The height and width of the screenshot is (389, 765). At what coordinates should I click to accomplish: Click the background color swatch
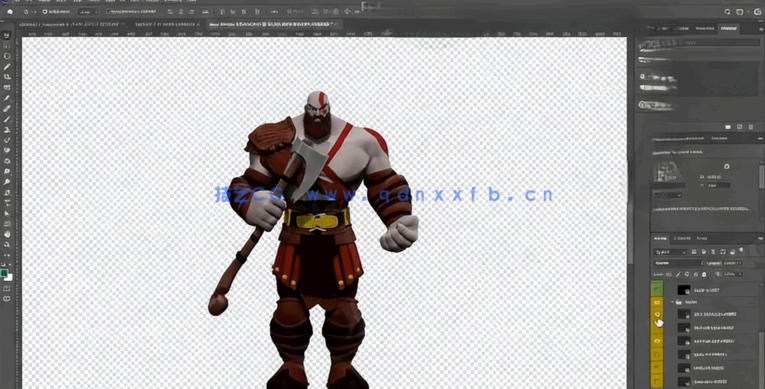[9, 278]
